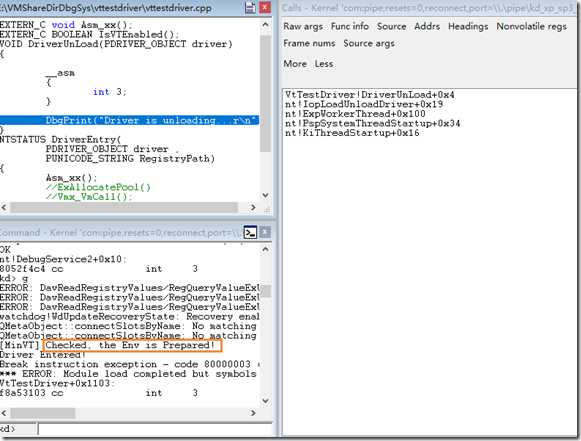Select nt!PspSystemThreadStartup+0x34 frame
This screenshot has height=441, width=581.
(x=372, y=124)
